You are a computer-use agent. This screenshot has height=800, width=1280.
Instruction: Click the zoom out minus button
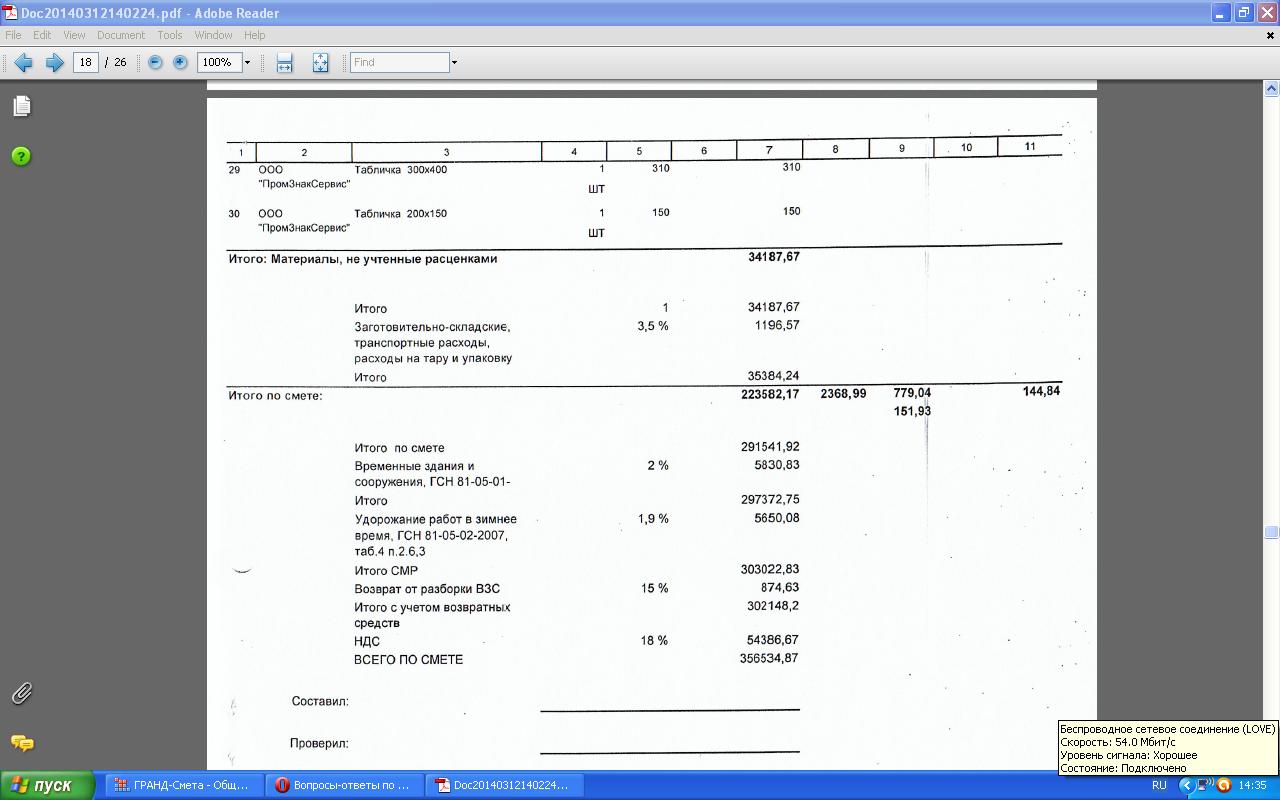(155, 62)
